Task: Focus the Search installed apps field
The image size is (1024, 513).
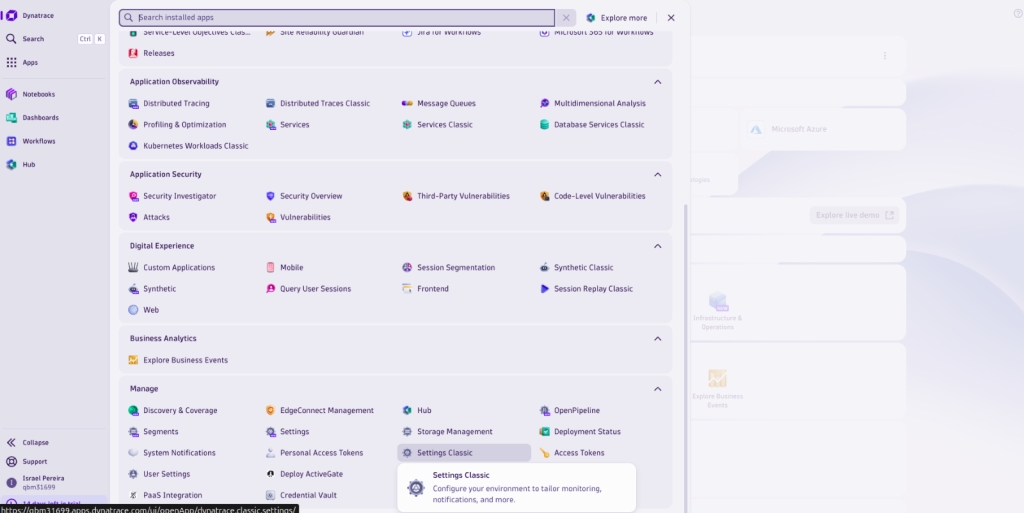Action: pyautogui.click(x=340, y=18)
